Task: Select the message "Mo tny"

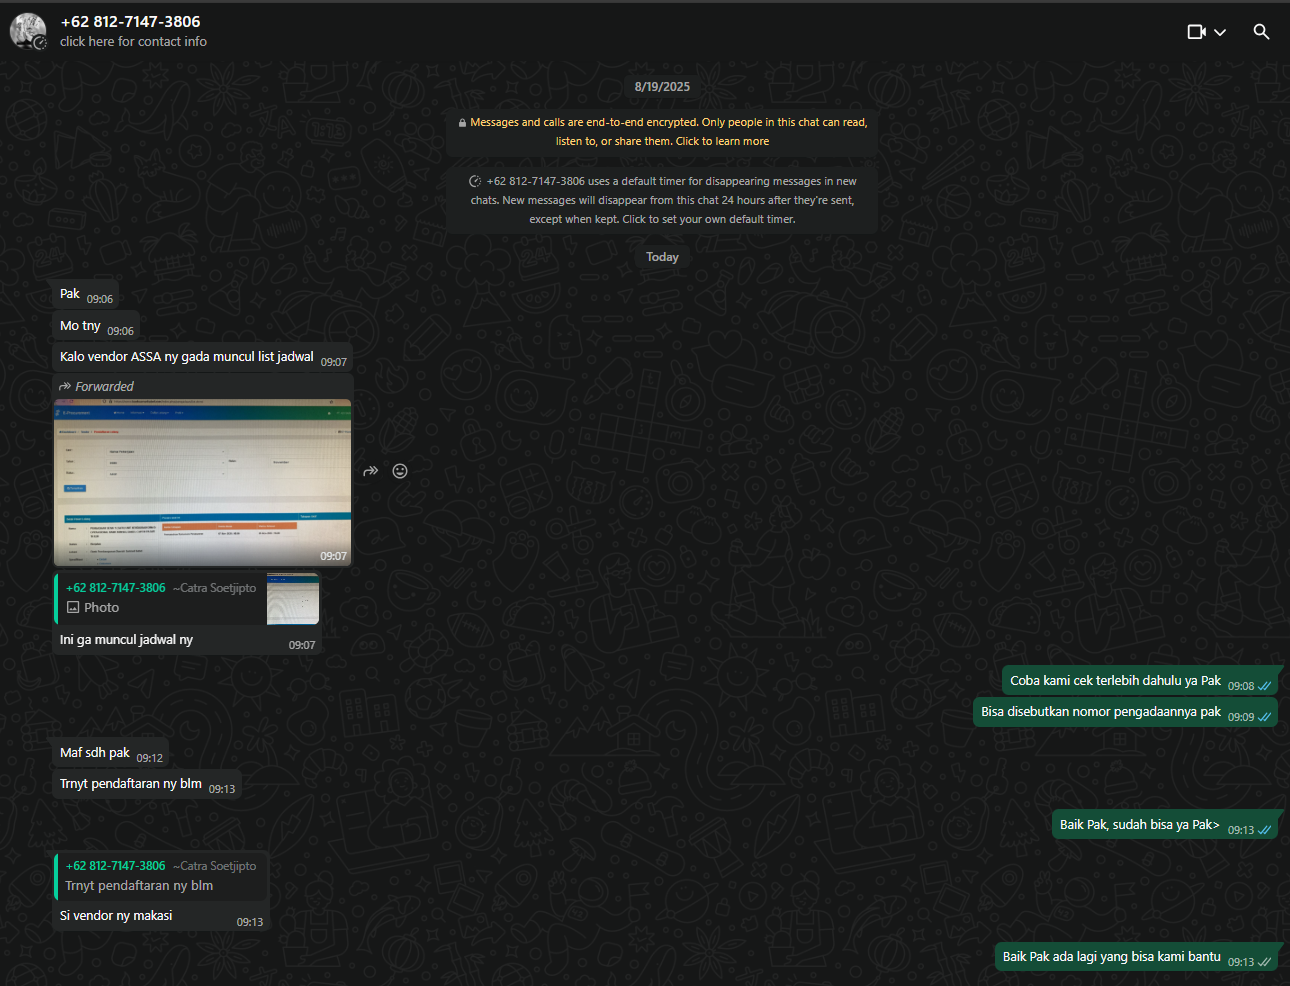Action: pos(96,326)
